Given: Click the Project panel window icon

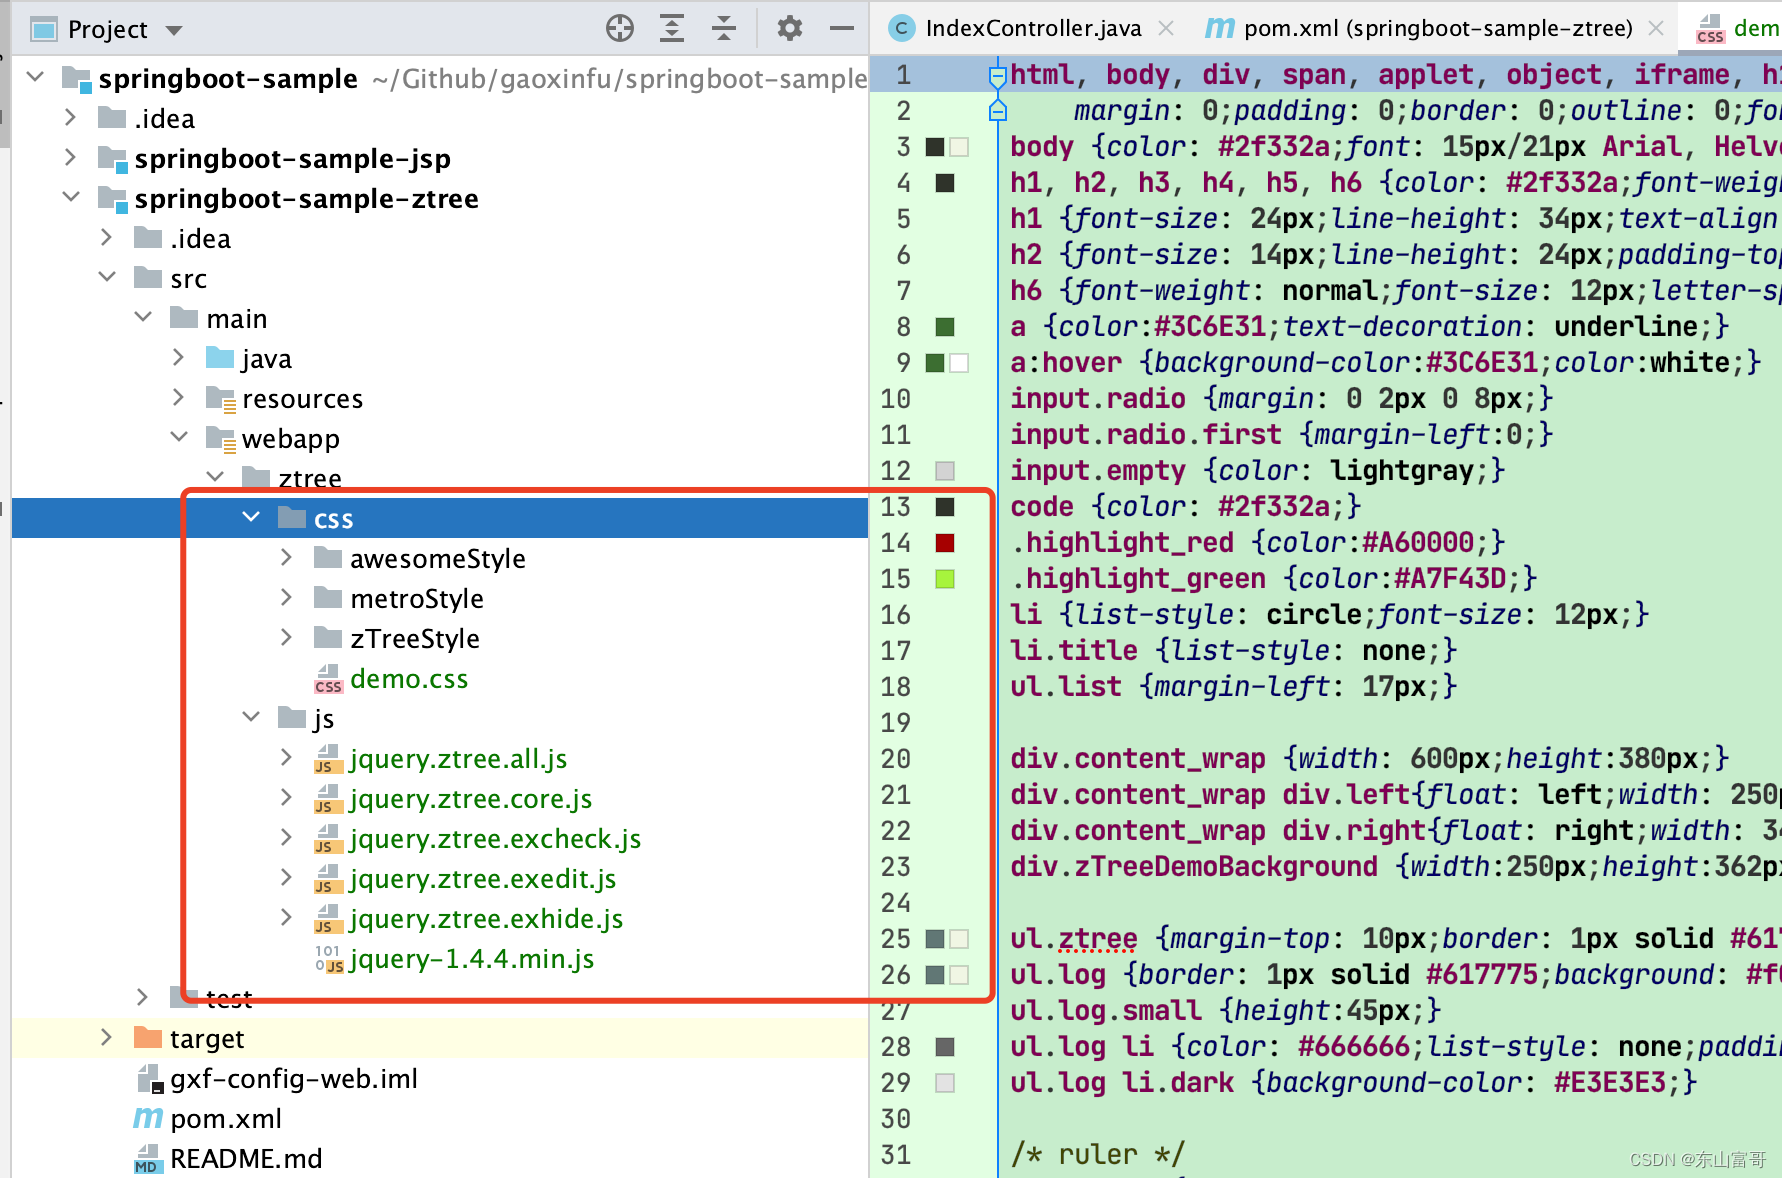Looking at the screenshot, I should 43,30.
